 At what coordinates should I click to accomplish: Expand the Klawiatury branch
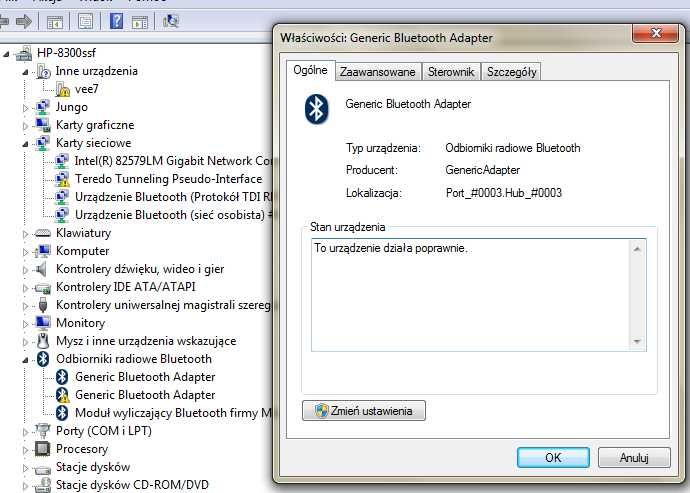point(25,234)
